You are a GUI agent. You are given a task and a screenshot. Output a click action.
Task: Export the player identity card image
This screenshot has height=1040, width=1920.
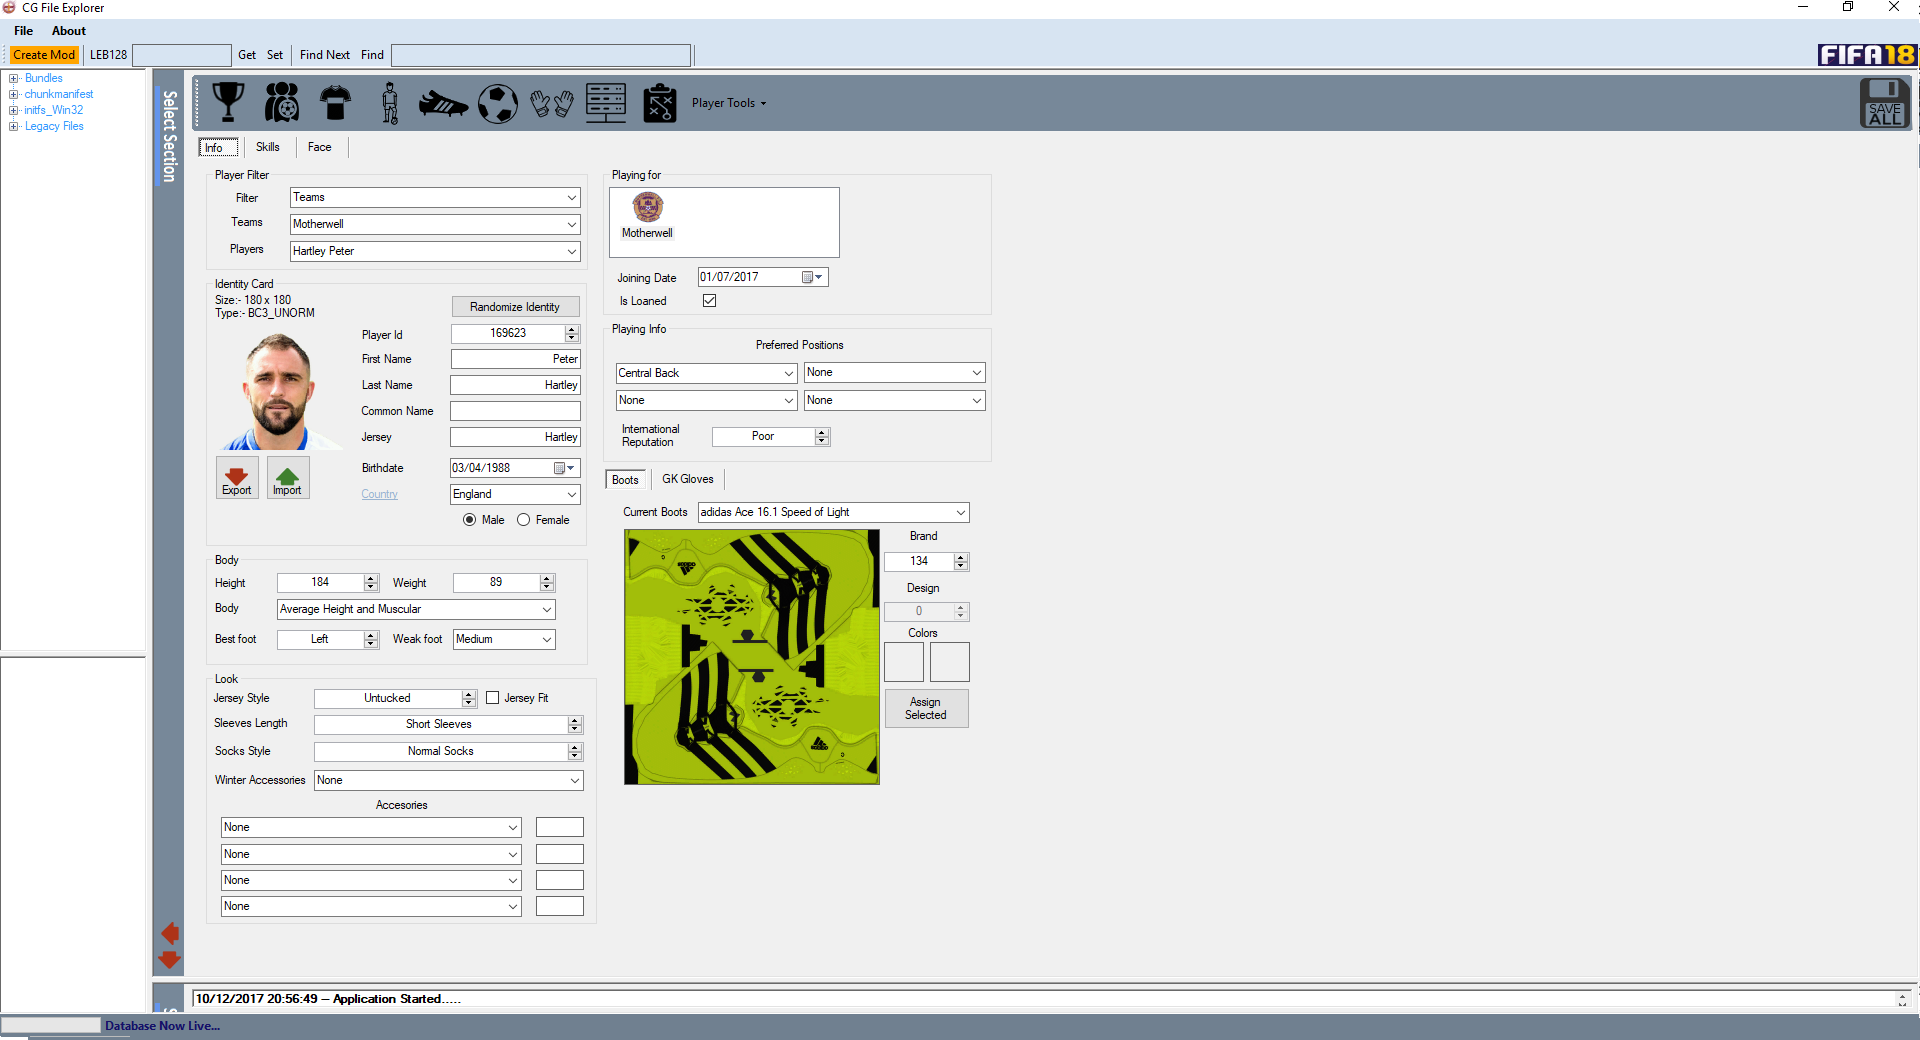[237, 478]
